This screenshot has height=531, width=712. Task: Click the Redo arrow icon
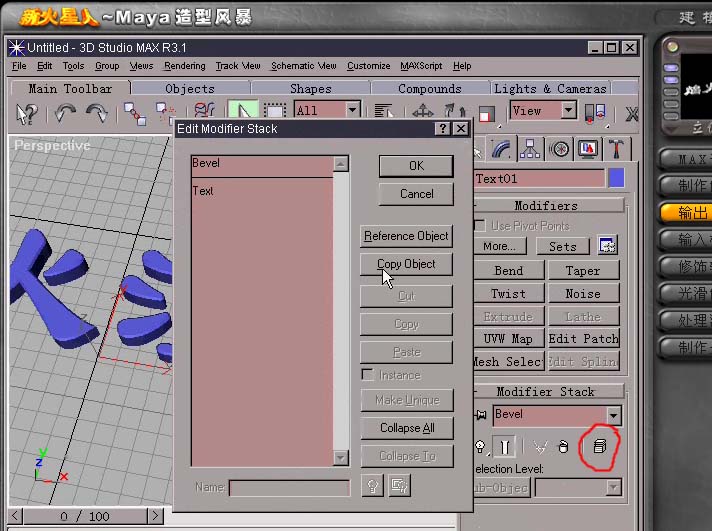97,113
